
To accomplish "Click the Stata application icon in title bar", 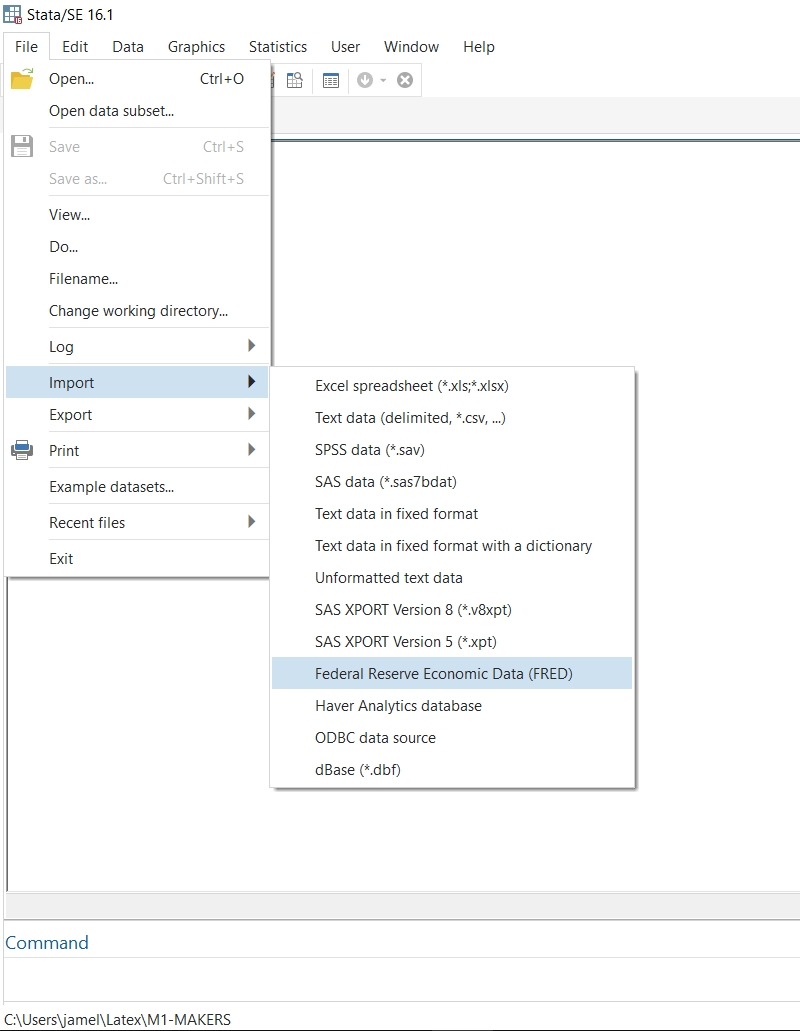I will (12, 14).
